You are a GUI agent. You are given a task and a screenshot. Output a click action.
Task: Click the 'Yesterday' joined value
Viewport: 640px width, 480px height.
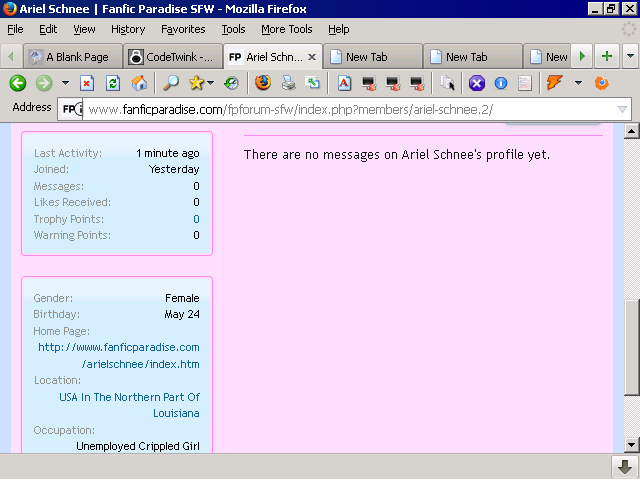pyautogui.click(x=174, y=169)
